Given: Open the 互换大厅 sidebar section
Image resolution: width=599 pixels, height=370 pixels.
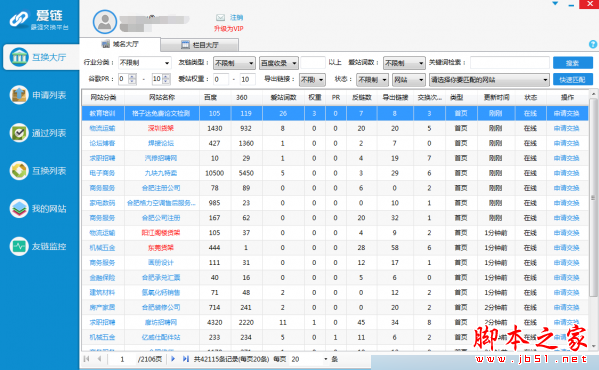Looking at the screenshot, I should click(x=41, y=57).
